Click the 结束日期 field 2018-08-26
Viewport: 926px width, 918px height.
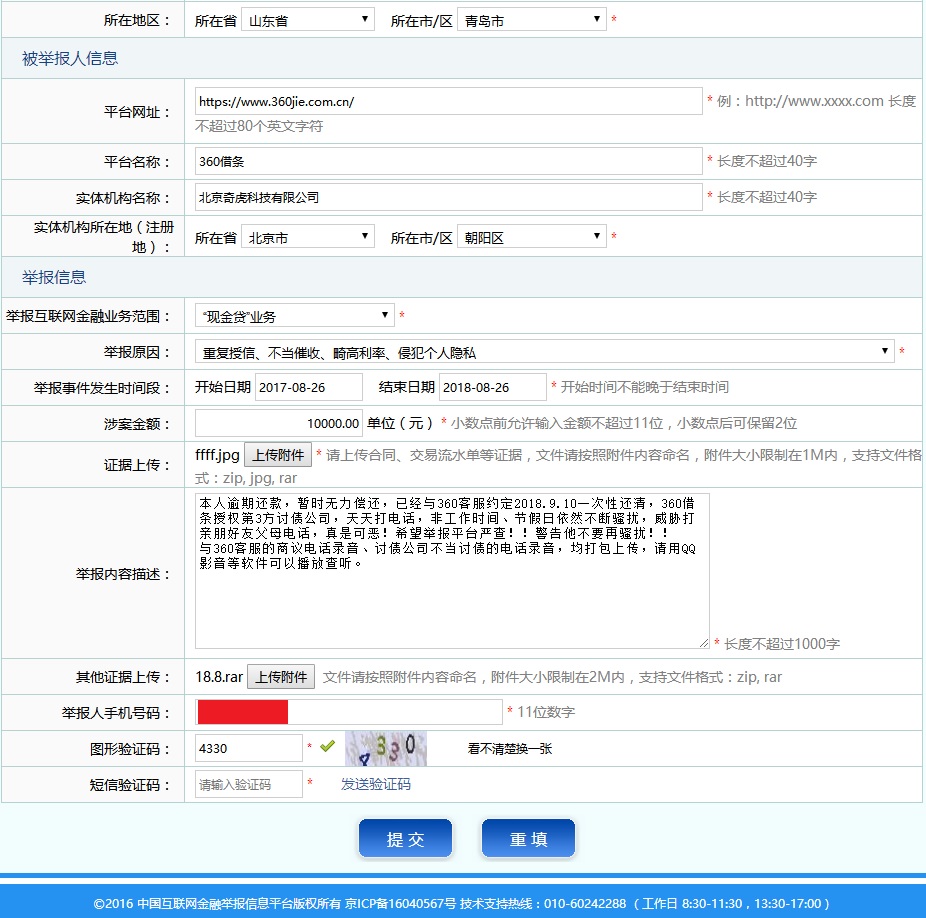coord(493,388)
